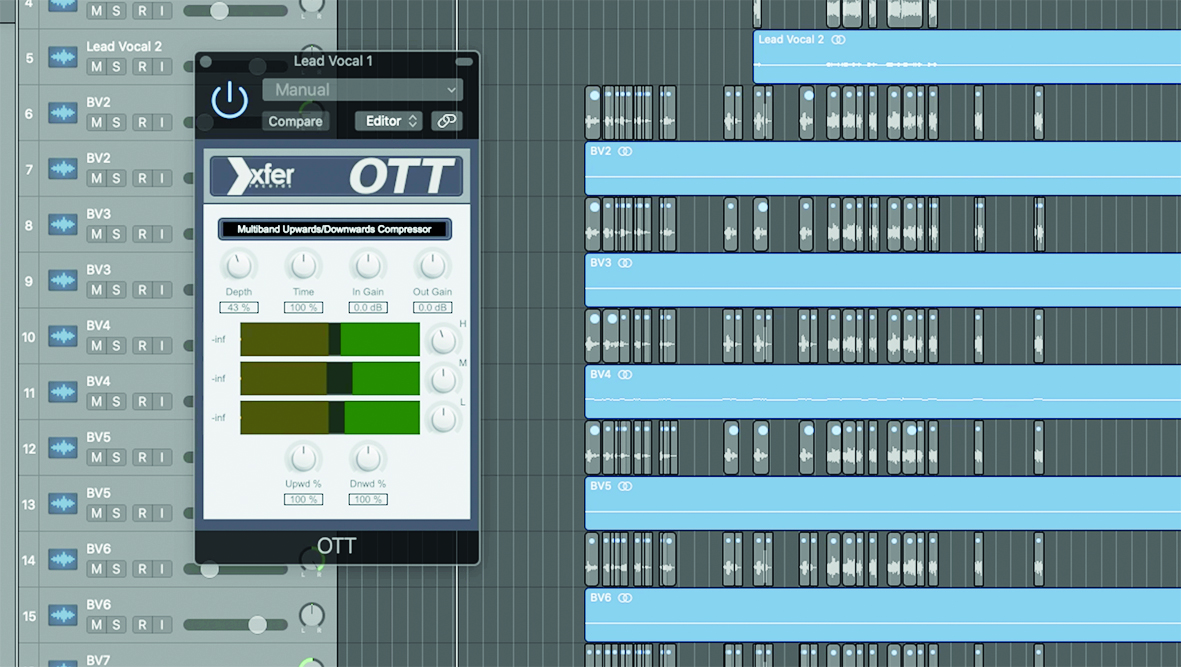Click input monitoring on track 15 BV6
The image size is (1181, 667).
(x=161, y=624)
